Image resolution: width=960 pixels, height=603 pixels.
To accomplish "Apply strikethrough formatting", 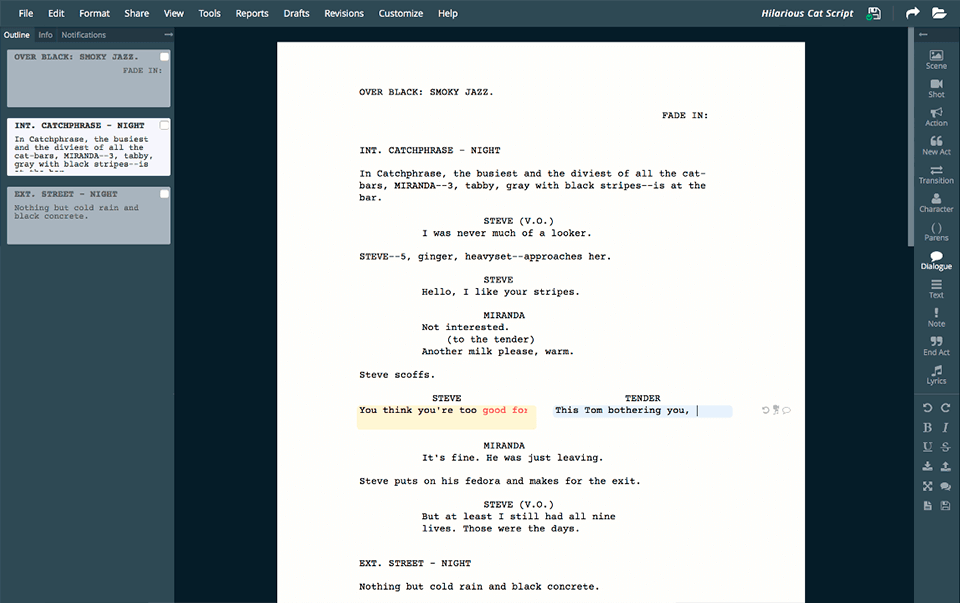I will pos(945,447).
